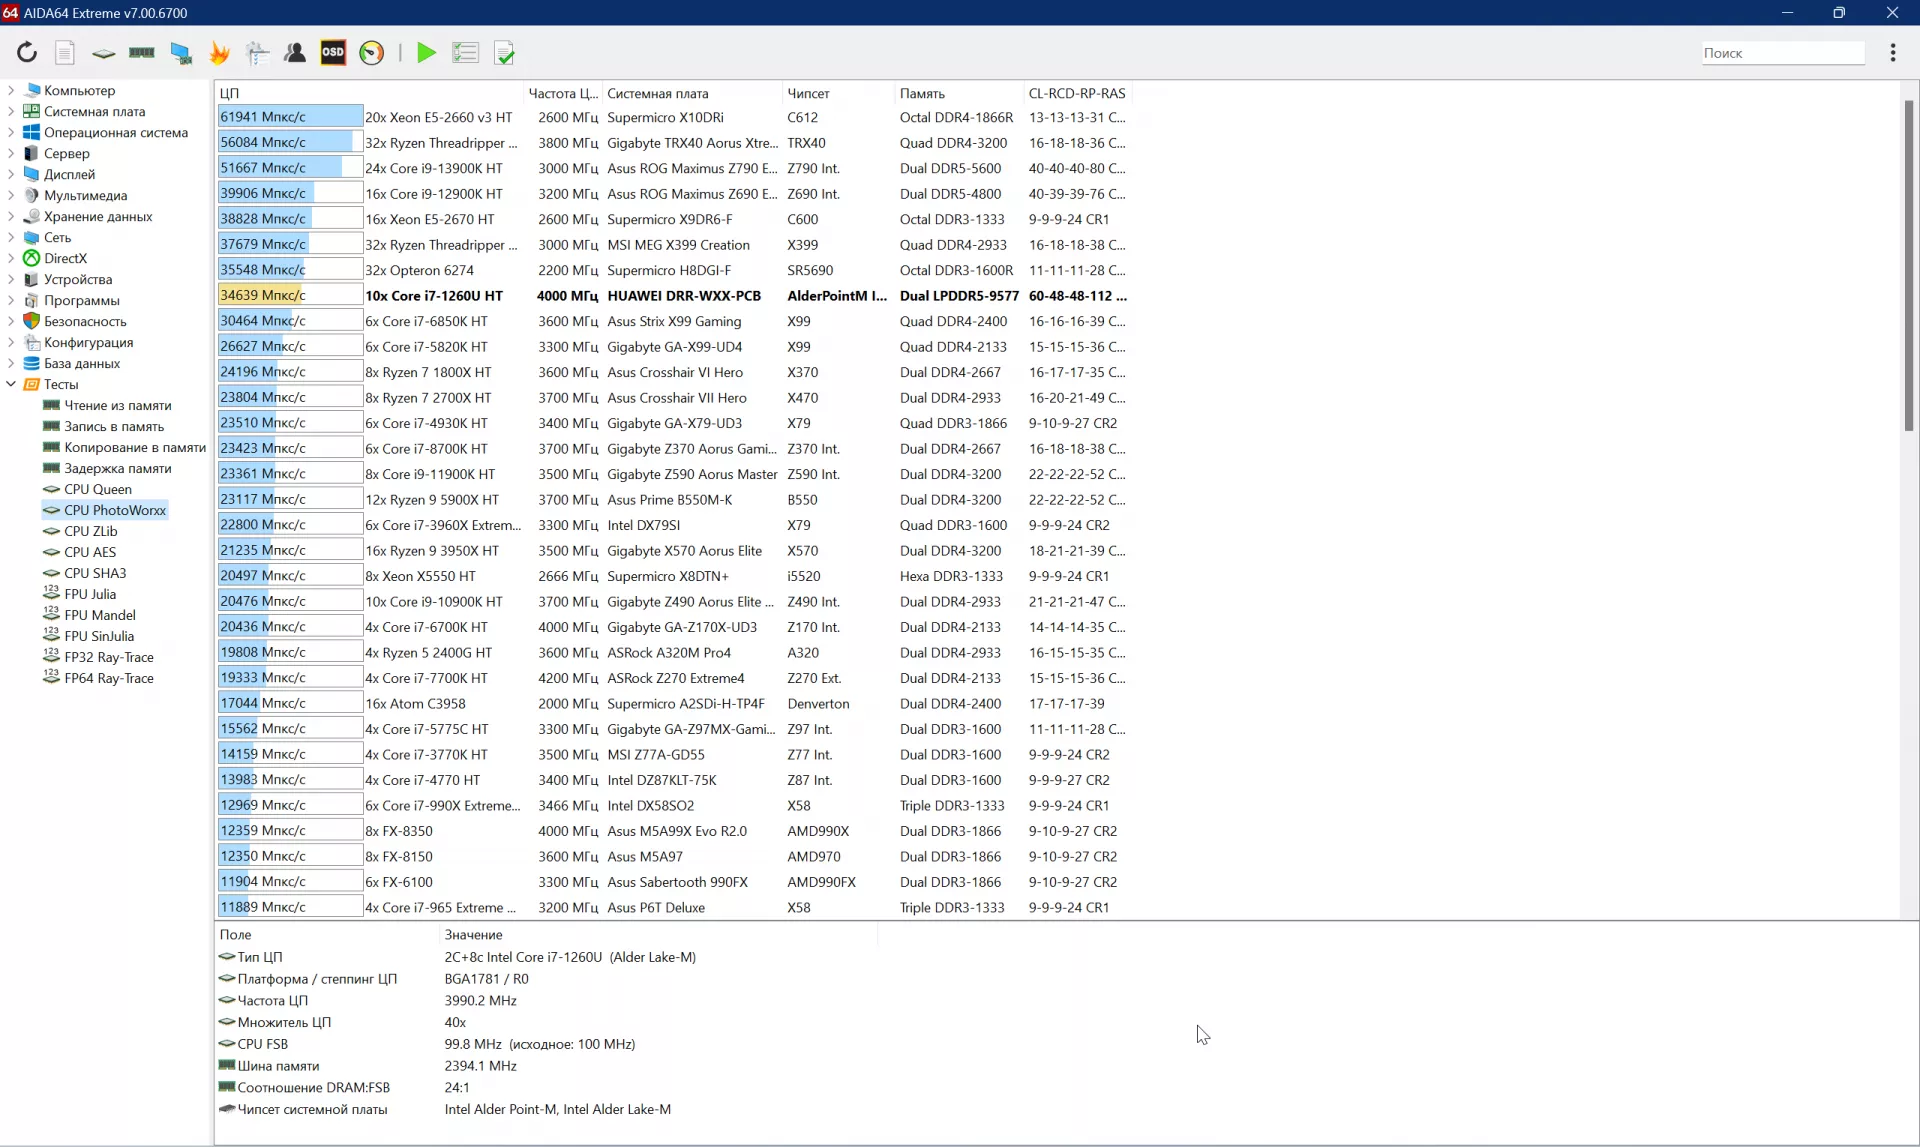
Task: Expand the Системная плата tree node
Action: pyautogui.click(x=11, y=111)
